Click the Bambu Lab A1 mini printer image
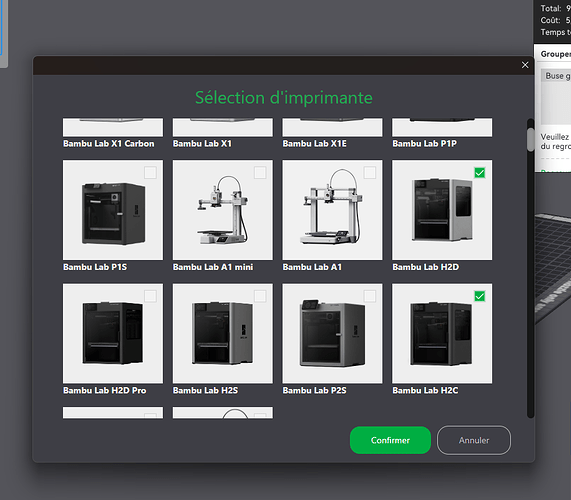Viewport: 571px width, 500px height. 223,210
